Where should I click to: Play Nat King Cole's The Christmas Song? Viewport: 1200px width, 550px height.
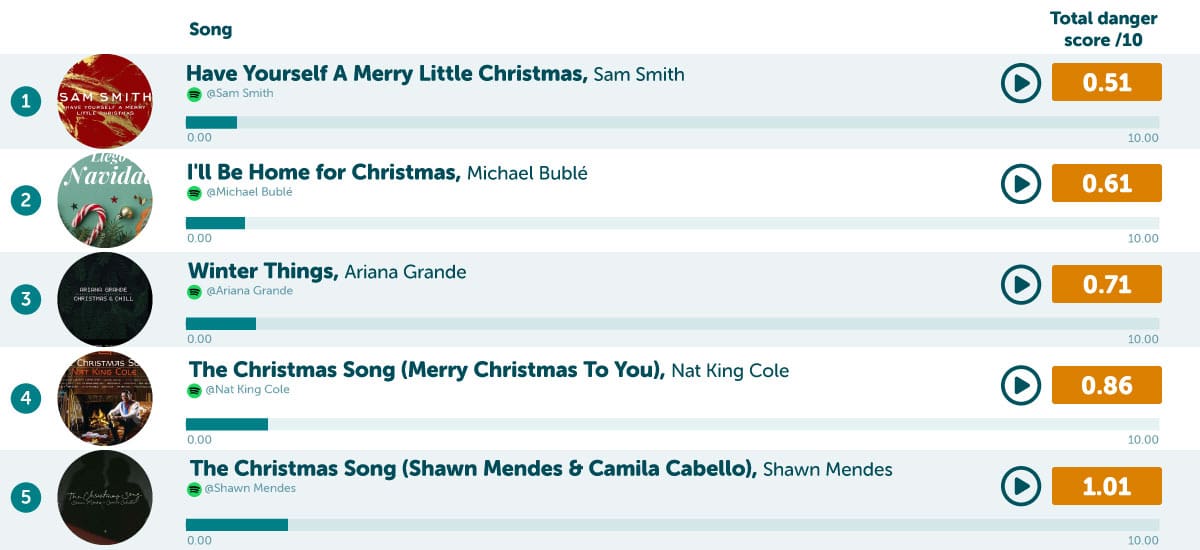[1021, 385]
